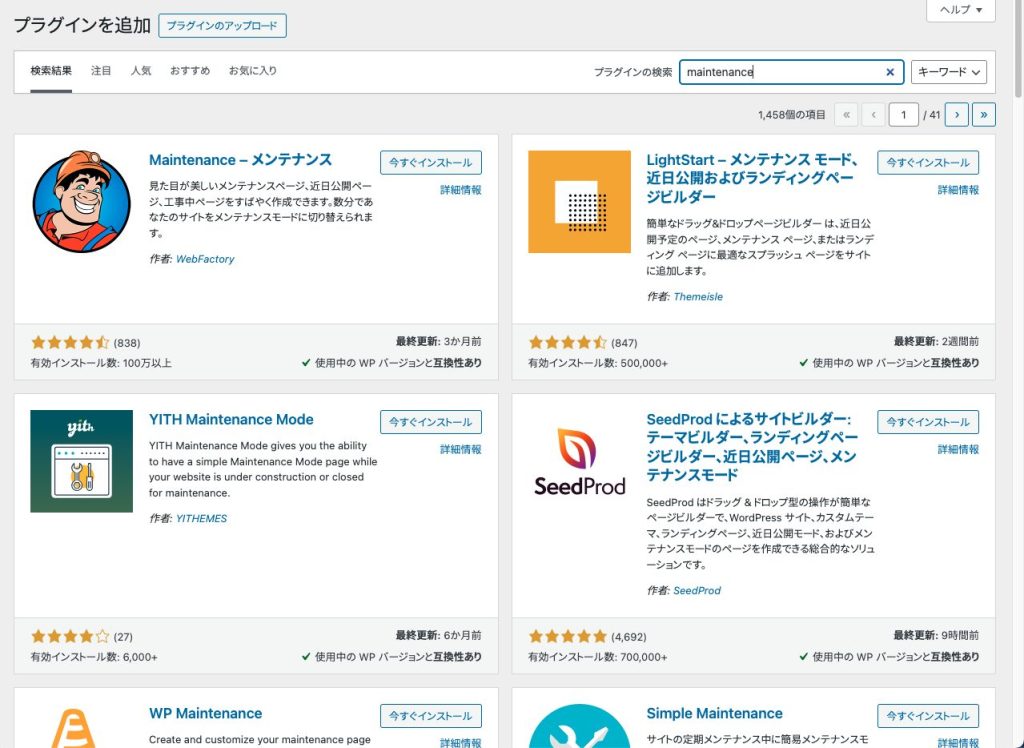The width and height of the screenshot is (1024, 748).
Task: Expand the ヘルプ help panel
Action: click(x=961, y=10)
